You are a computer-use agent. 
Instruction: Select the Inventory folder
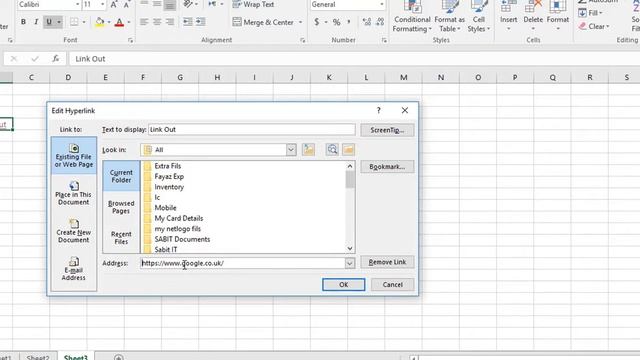coord(169,187)
